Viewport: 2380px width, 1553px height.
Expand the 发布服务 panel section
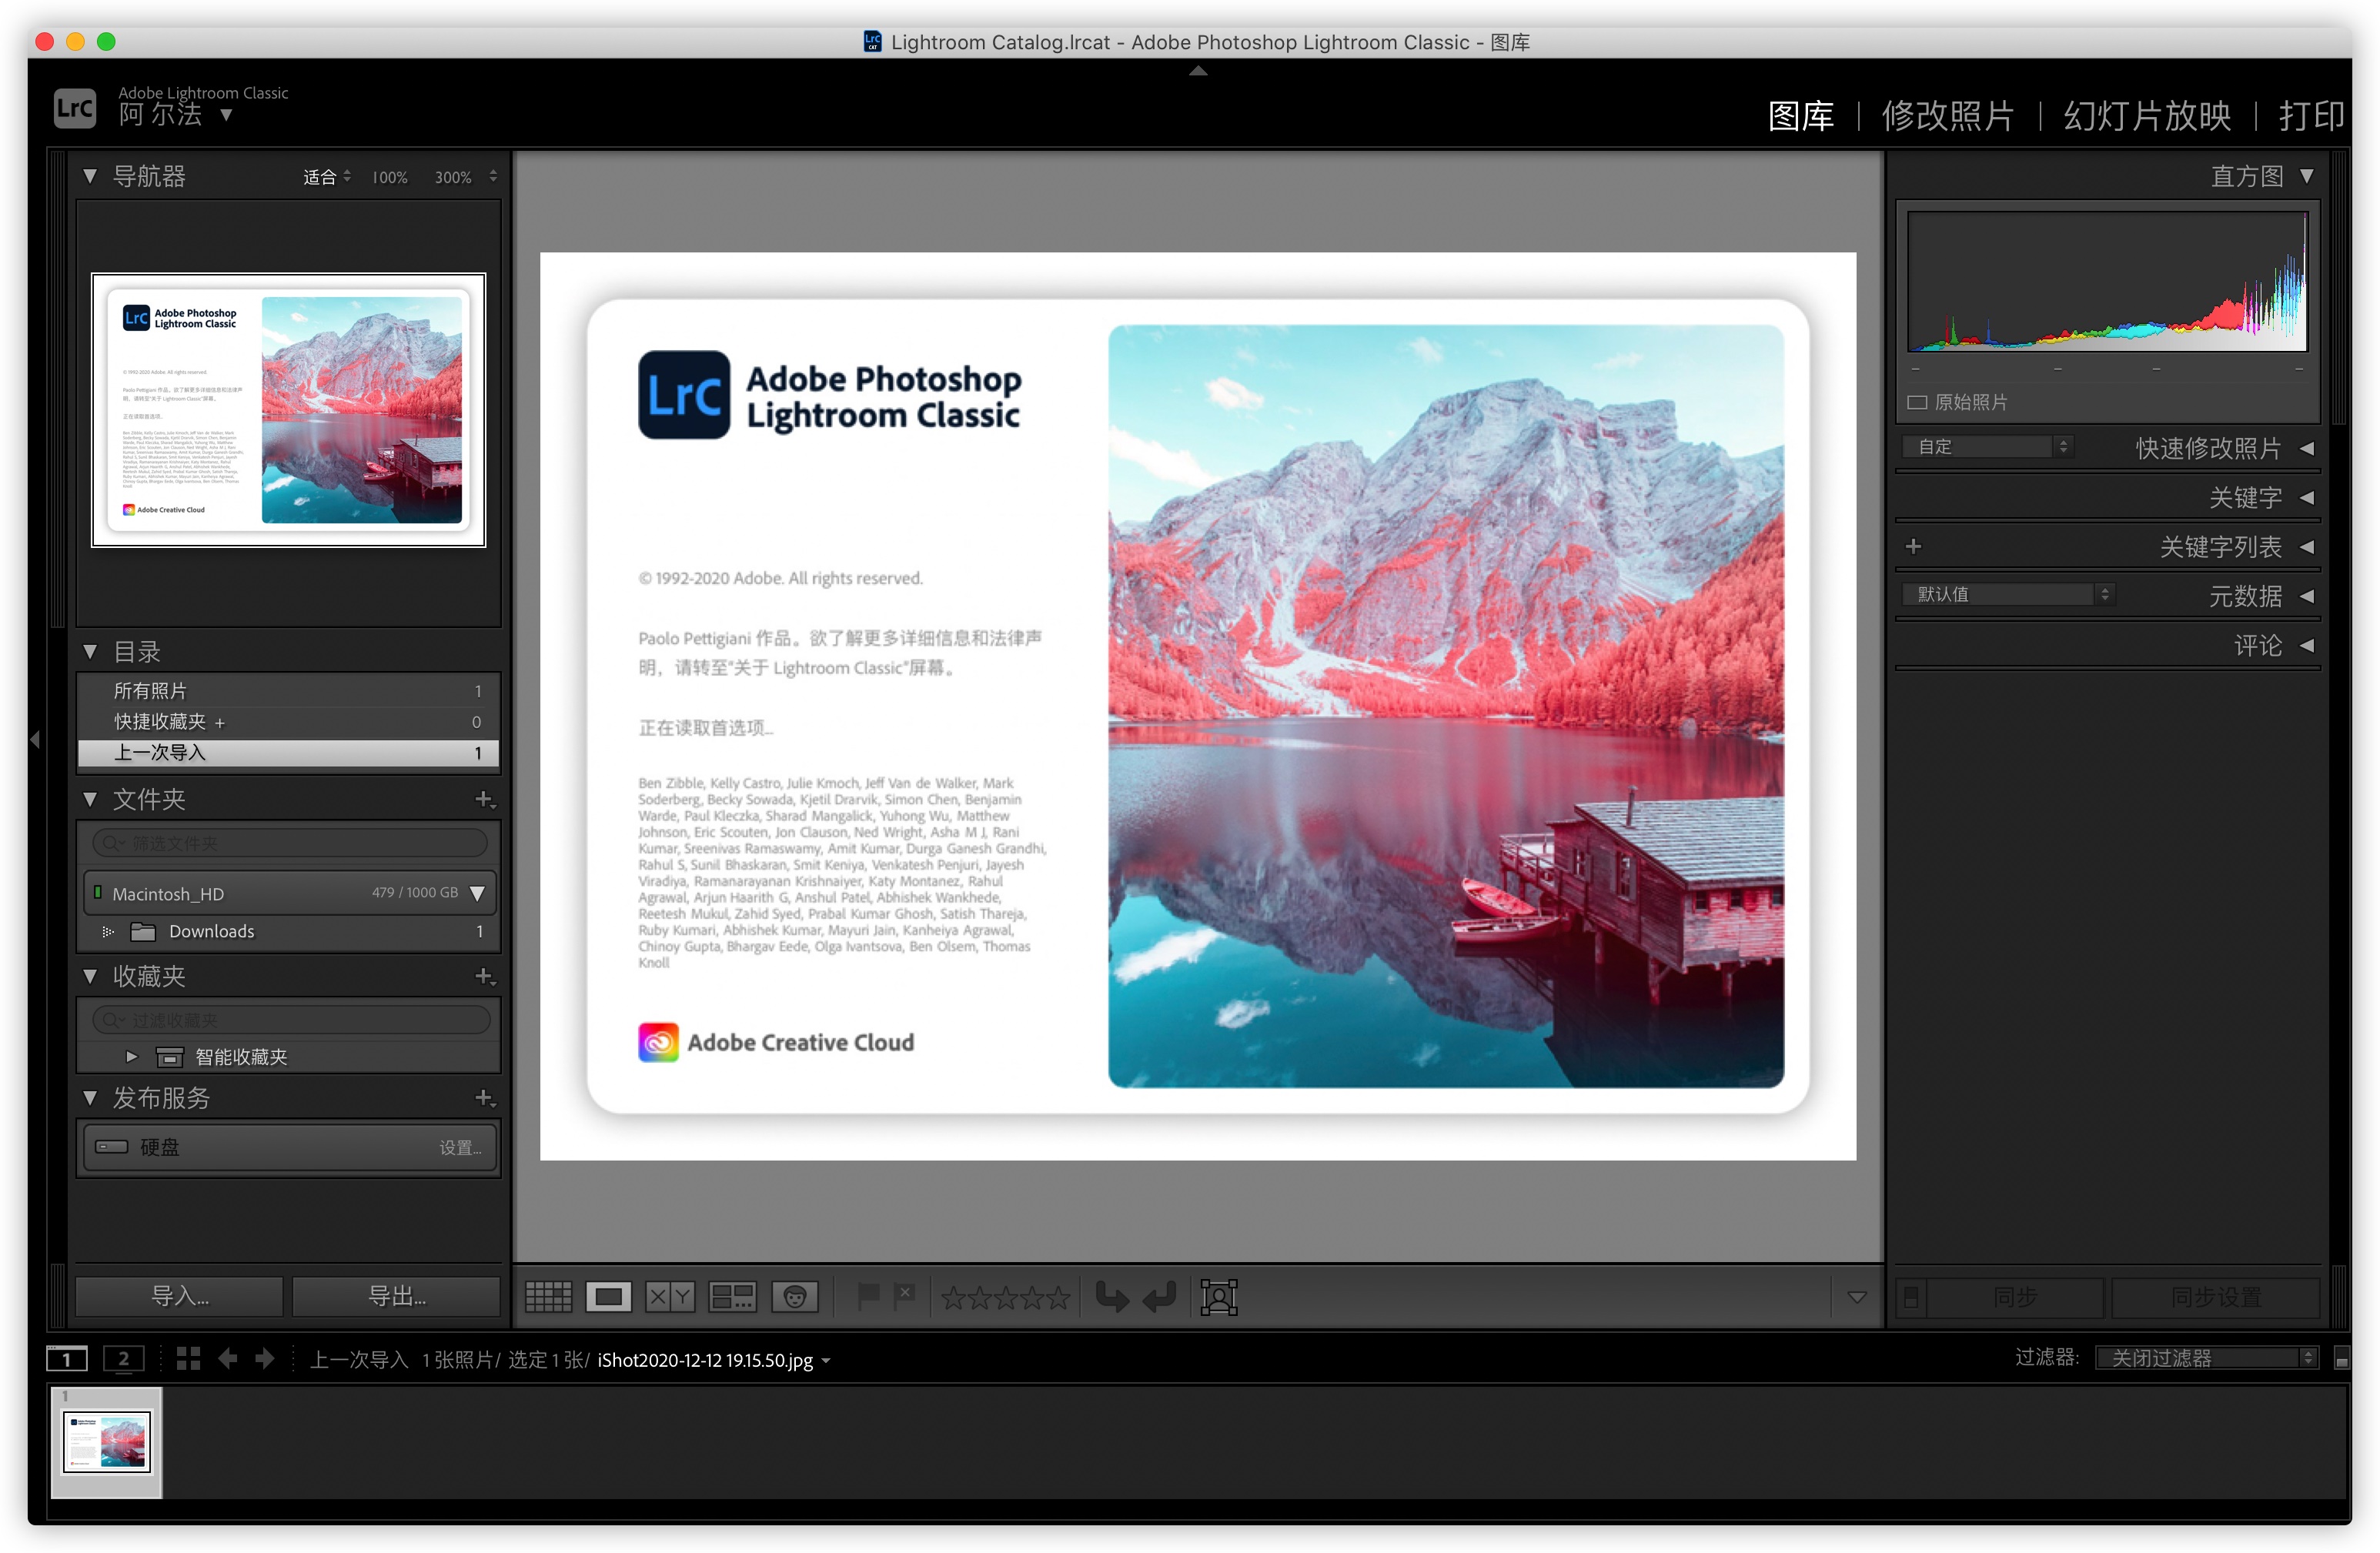tap(94, 1095)
